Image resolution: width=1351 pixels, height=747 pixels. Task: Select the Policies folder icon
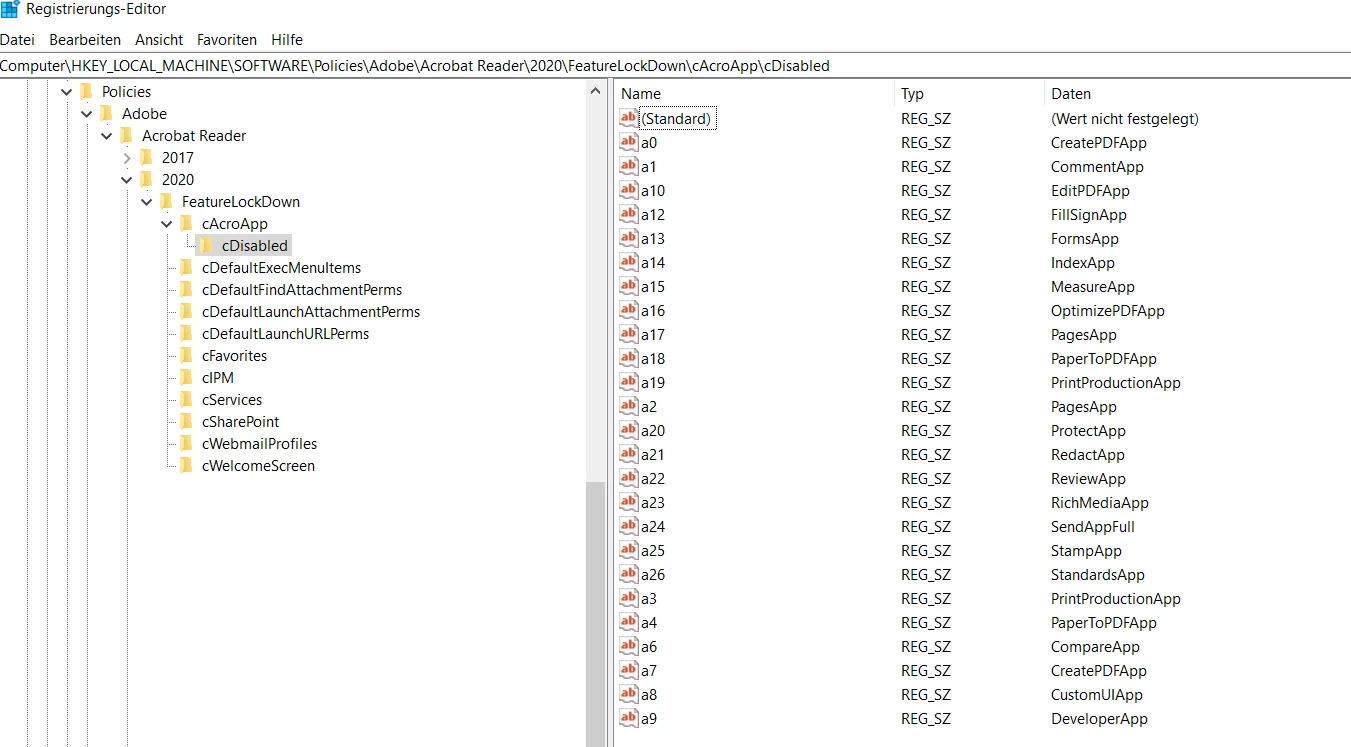(87, 91)
